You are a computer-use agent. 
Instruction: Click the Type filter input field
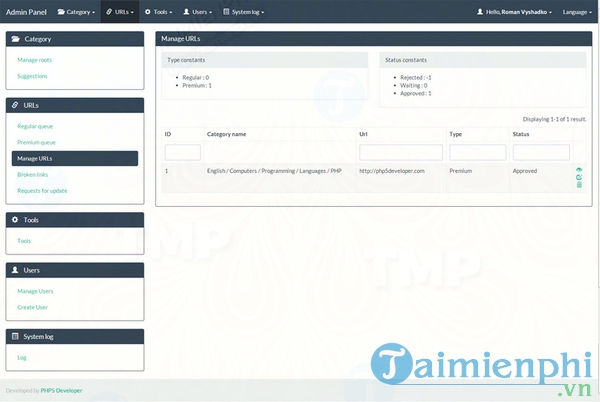pos(478,152)
